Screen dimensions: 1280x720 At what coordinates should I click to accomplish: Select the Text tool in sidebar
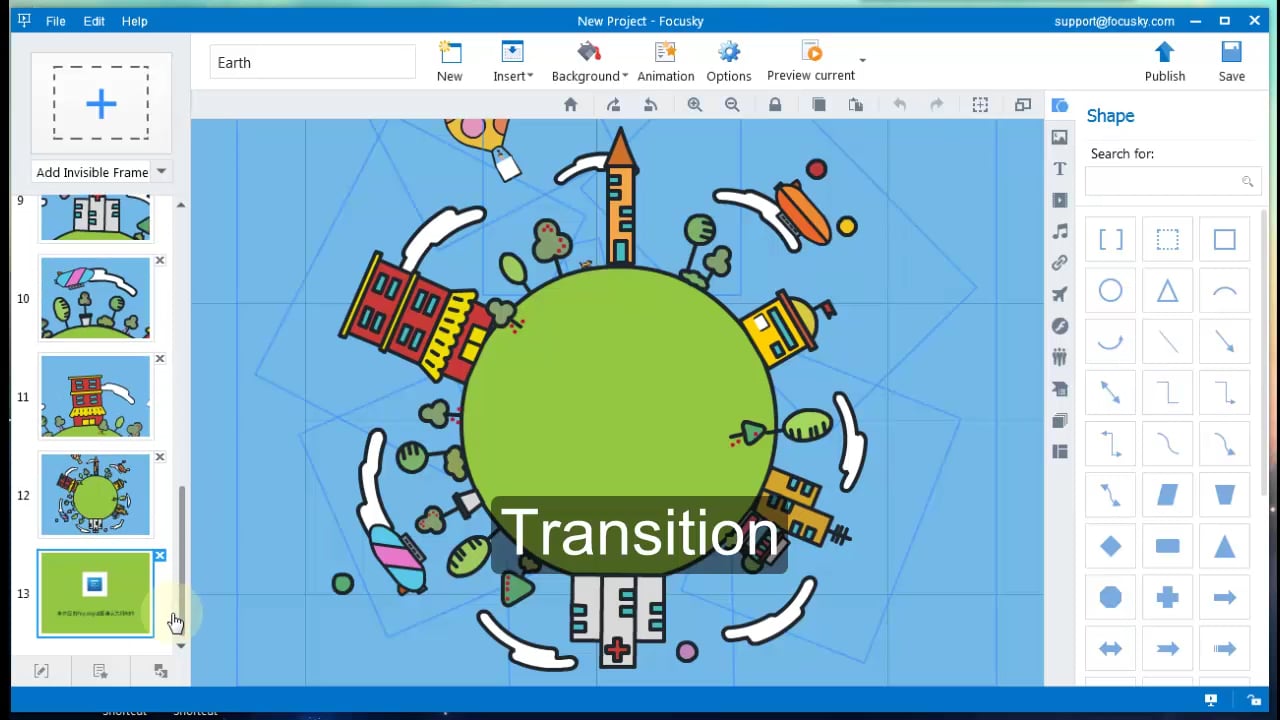click(x=1060, y=169)
